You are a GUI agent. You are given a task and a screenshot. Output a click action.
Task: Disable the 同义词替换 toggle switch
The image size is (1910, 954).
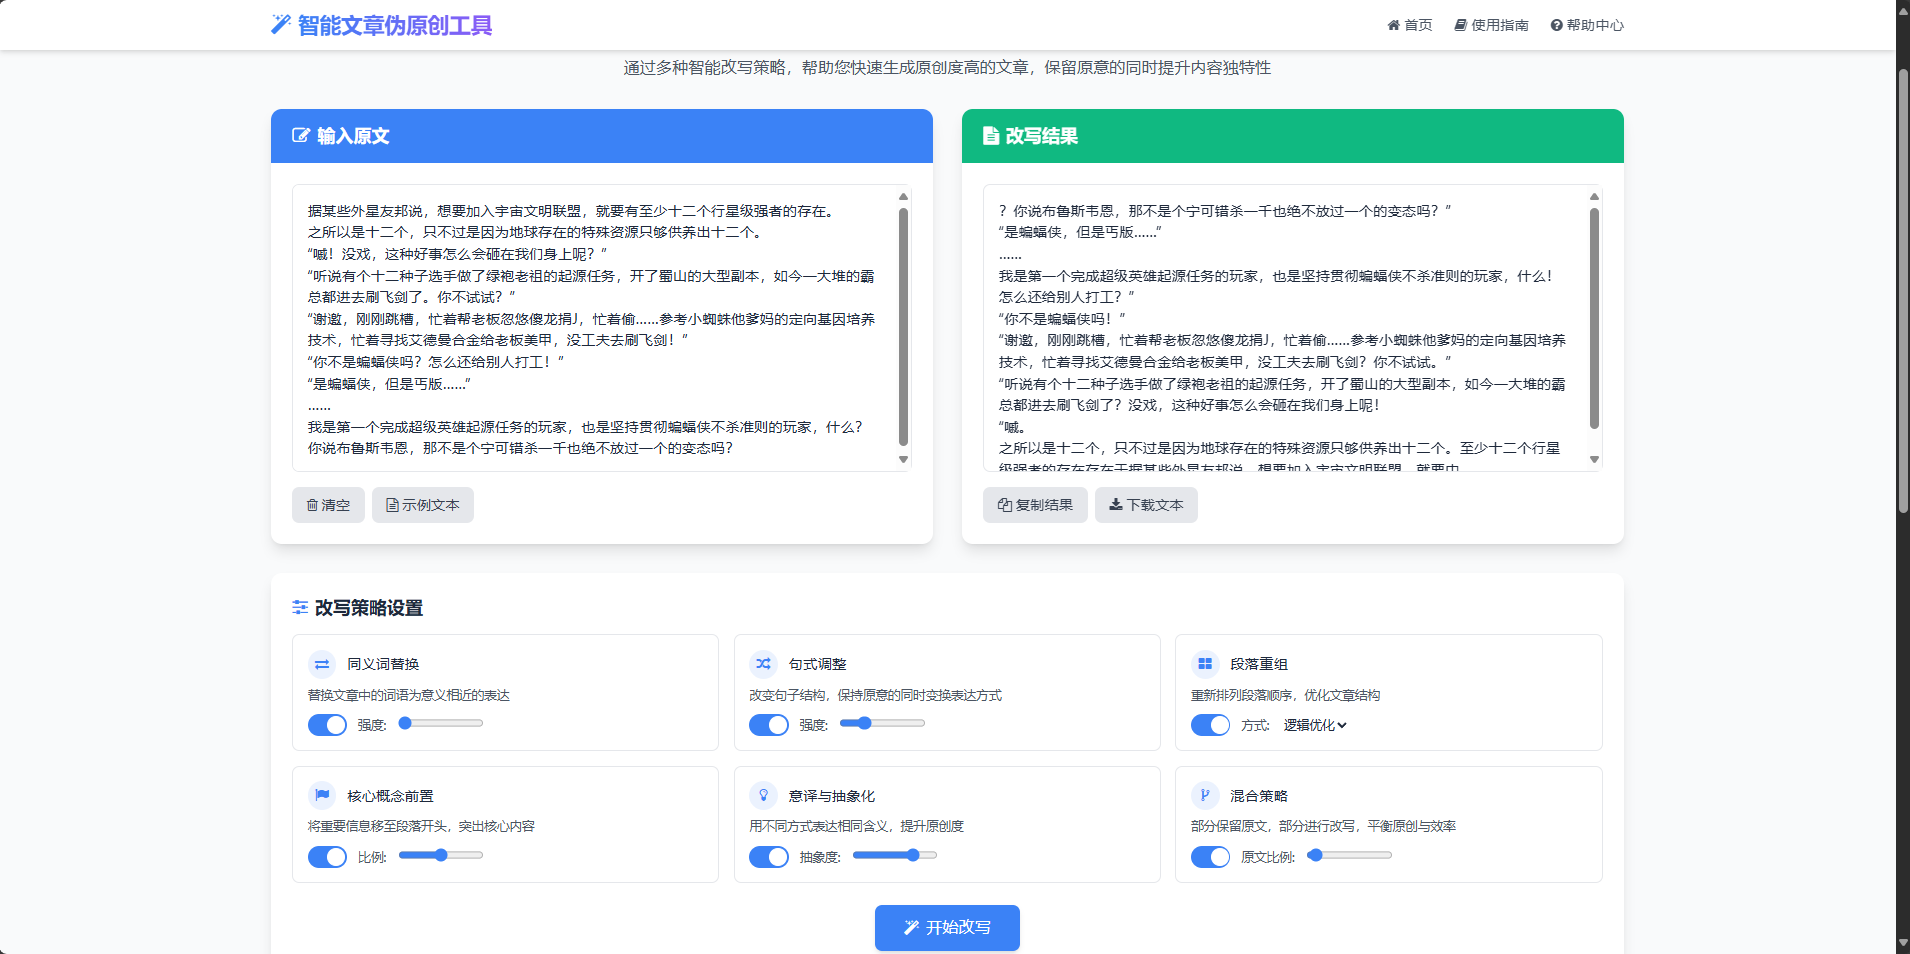click(x=327, y=725)
